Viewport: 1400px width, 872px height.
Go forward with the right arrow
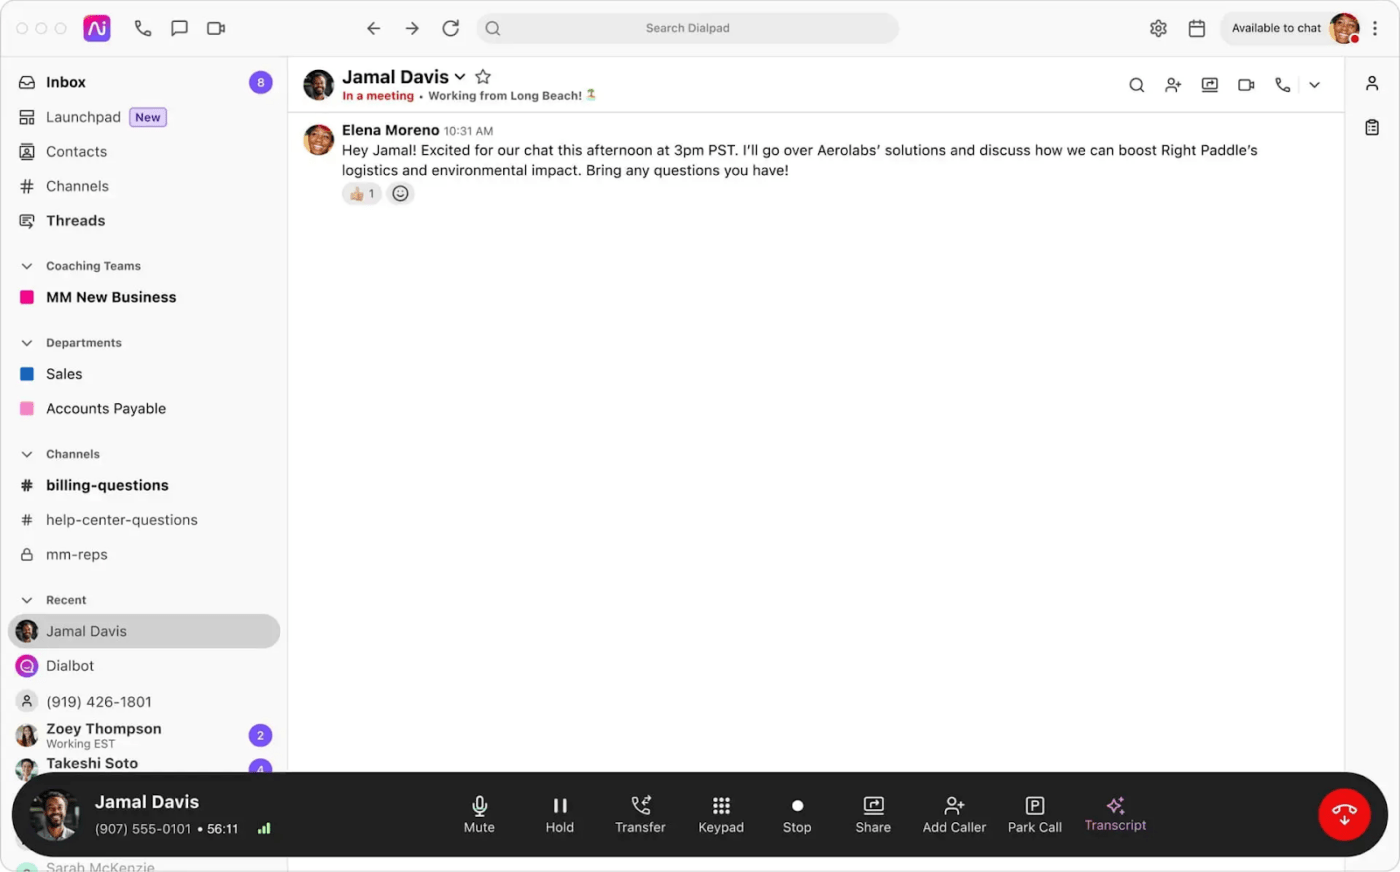coord(412,28)
